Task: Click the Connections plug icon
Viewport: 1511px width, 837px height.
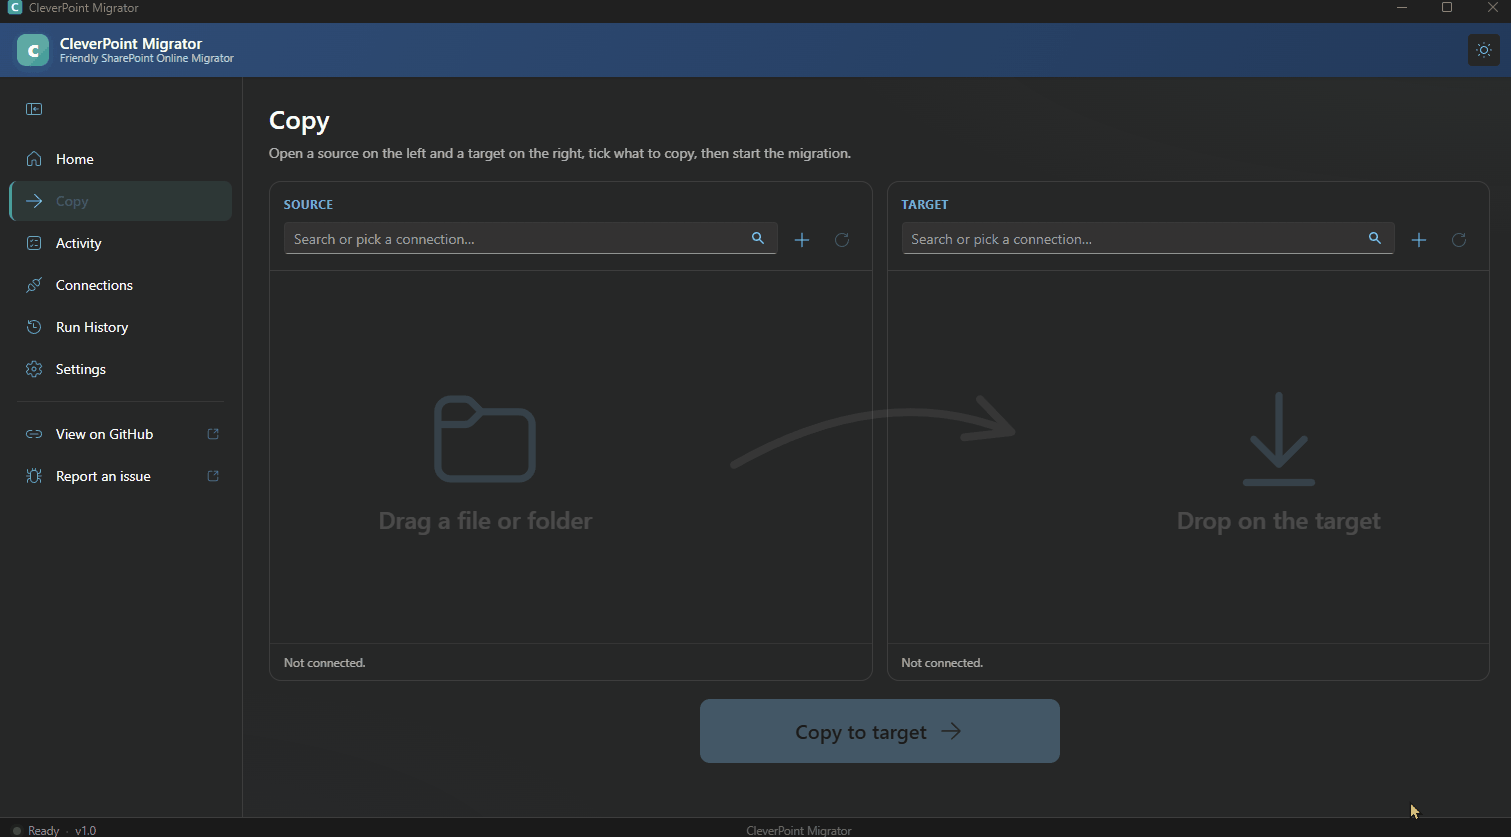Action: [x=34, y=285]
